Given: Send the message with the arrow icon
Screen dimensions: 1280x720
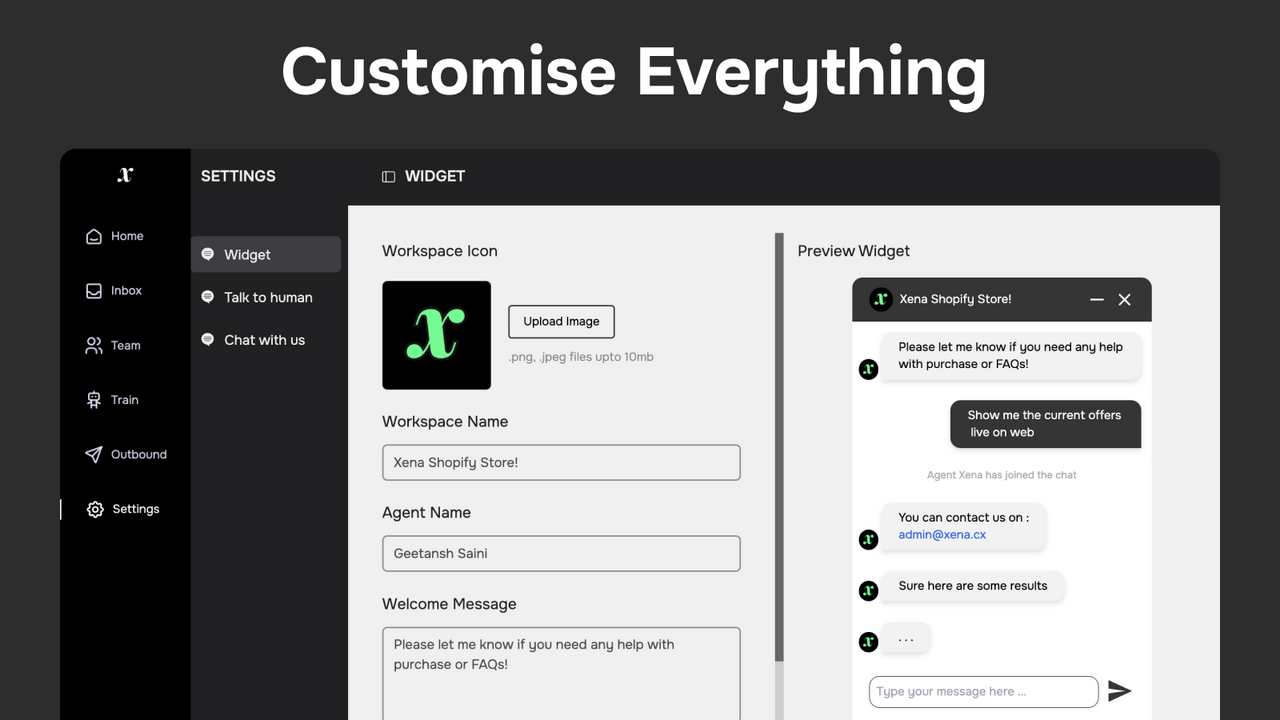Looking at the screenshot, I should pos(1120,691).
